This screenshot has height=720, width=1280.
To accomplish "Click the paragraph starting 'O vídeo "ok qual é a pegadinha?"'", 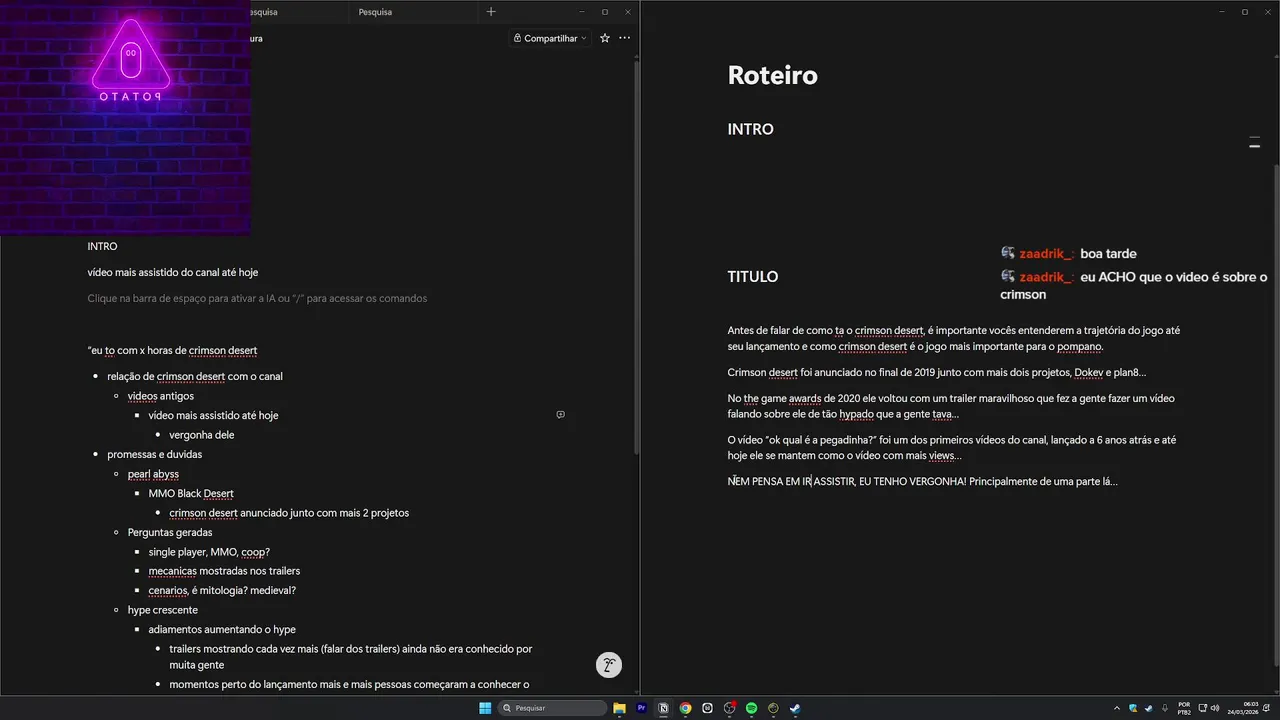I will (951, 447).
